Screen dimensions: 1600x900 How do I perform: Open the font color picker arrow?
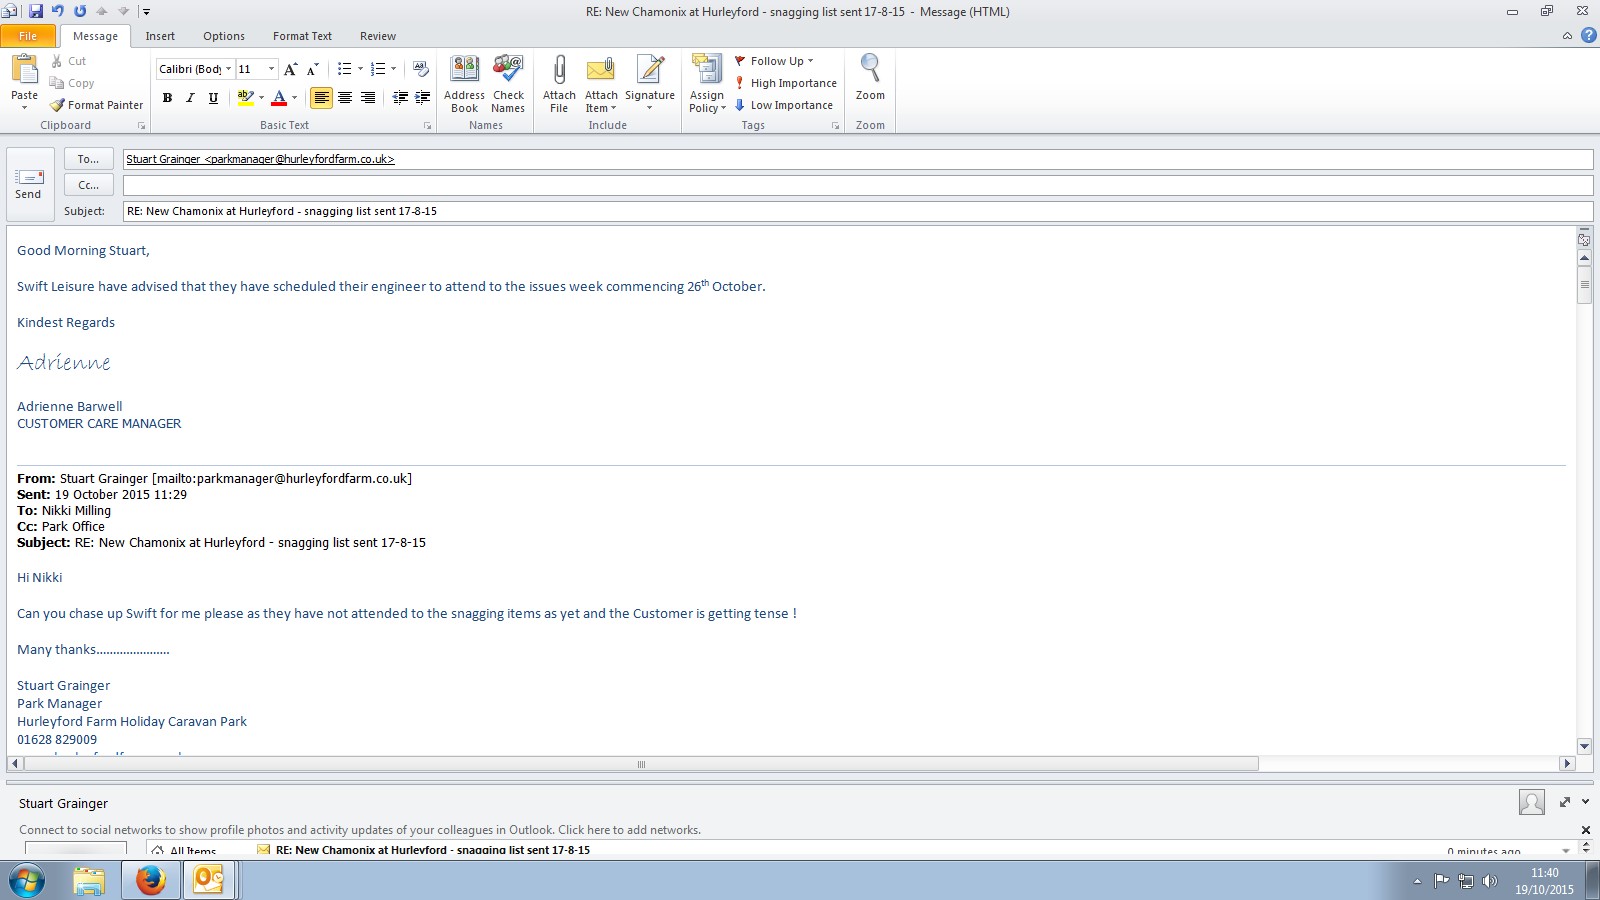click(x=295, y=98)
